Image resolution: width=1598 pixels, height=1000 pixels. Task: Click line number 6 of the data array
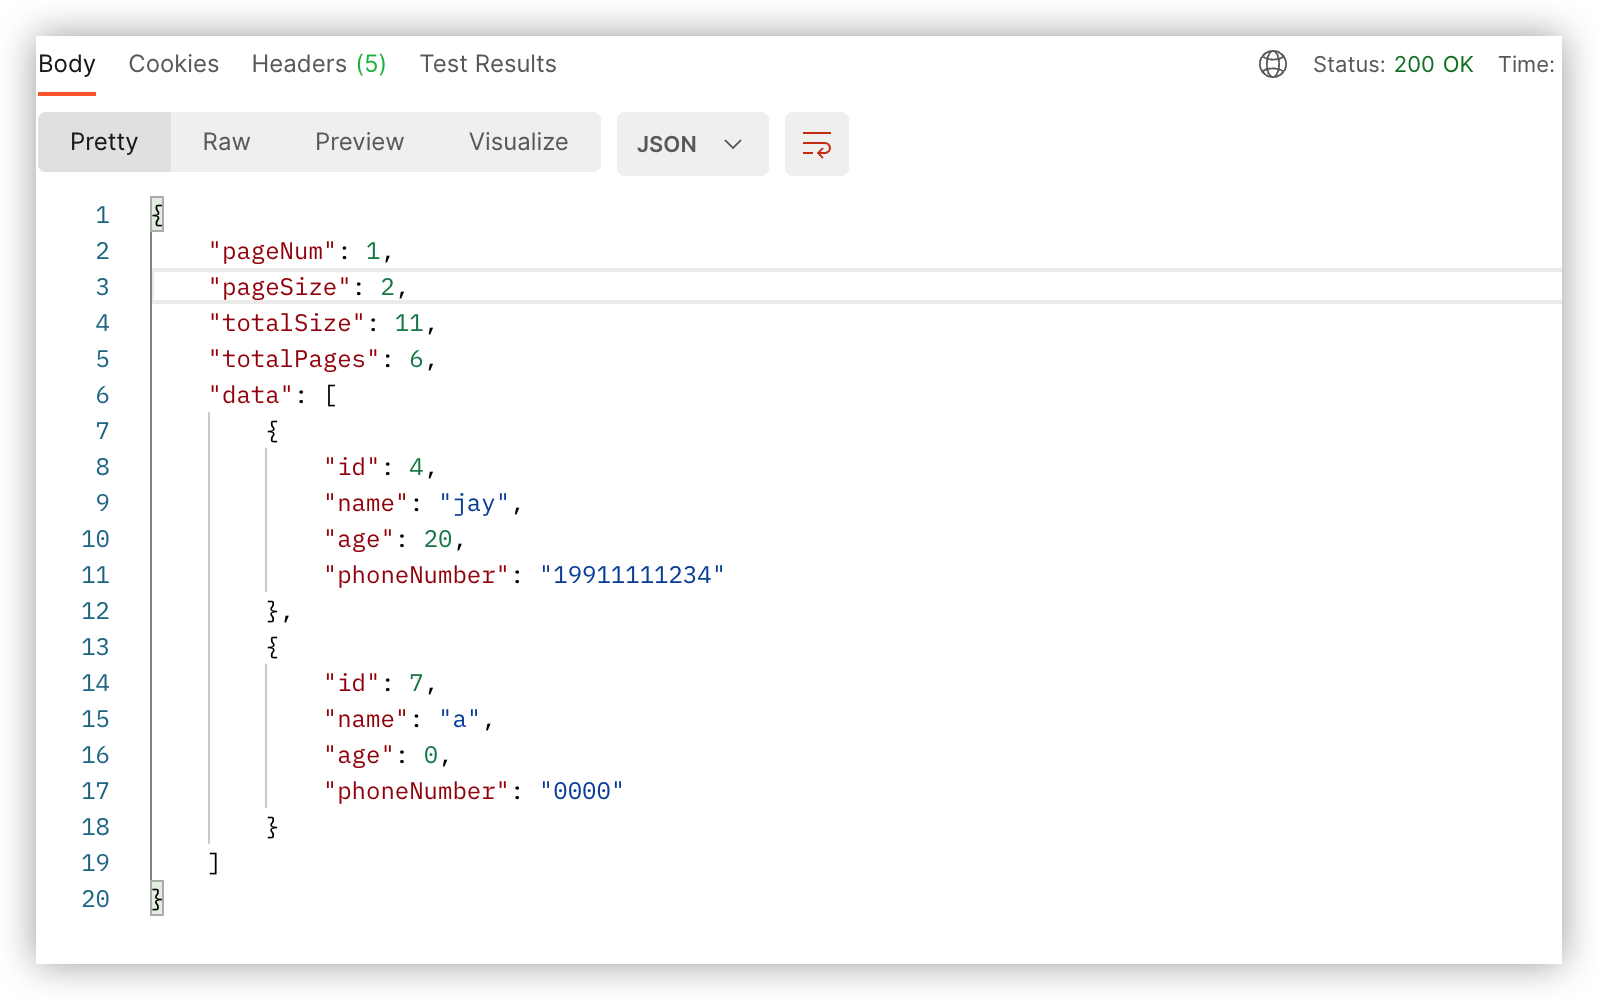(x=102, y=395)
